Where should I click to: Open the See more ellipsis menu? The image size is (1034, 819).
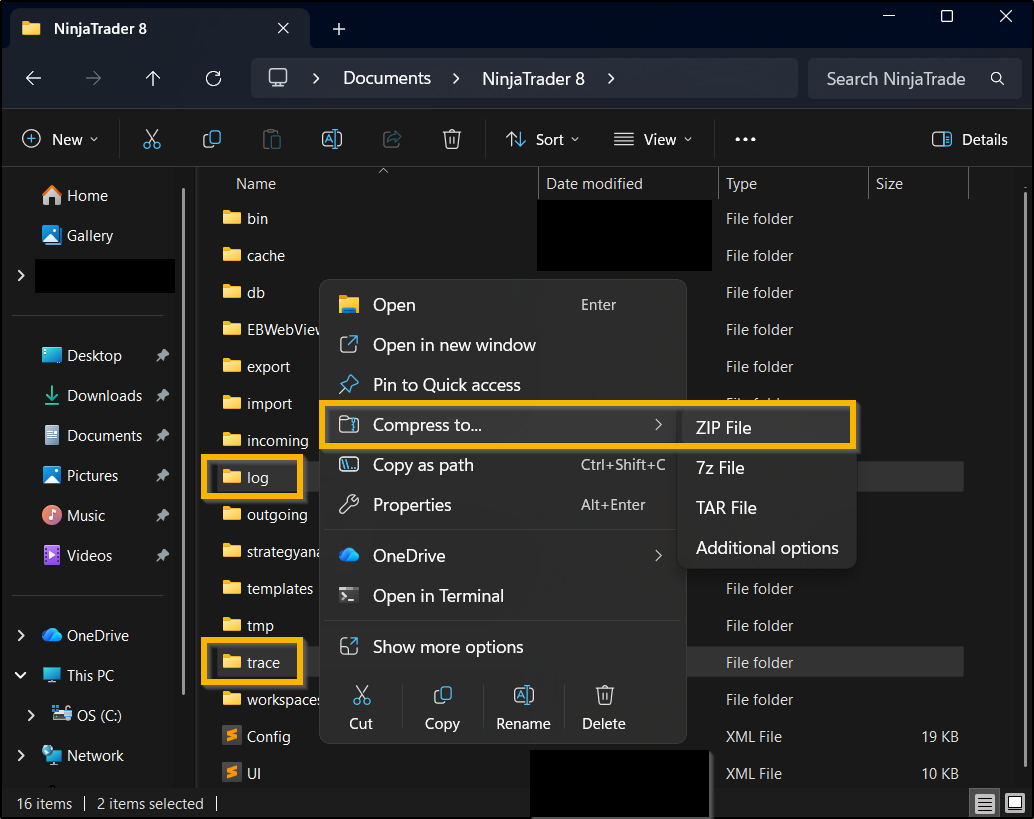pos(745,139)
